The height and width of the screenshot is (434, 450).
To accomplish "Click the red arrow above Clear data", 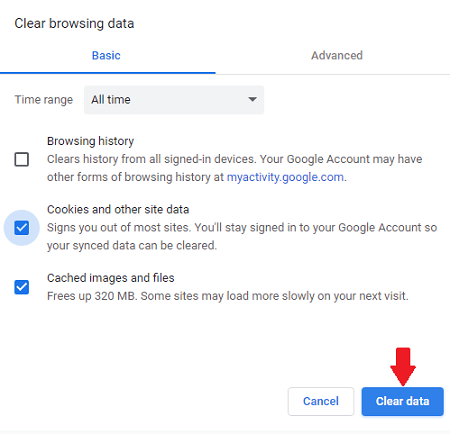I will coord(403,367).
